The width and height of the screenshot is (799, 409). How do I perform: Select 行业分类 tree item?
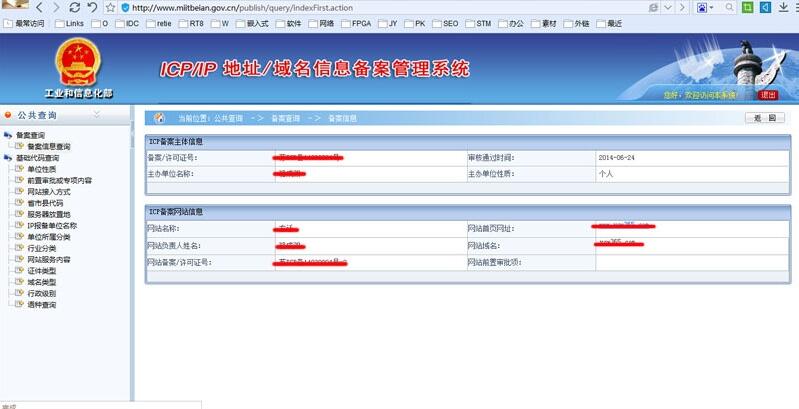pyautogui.click(x=41, y=249)
